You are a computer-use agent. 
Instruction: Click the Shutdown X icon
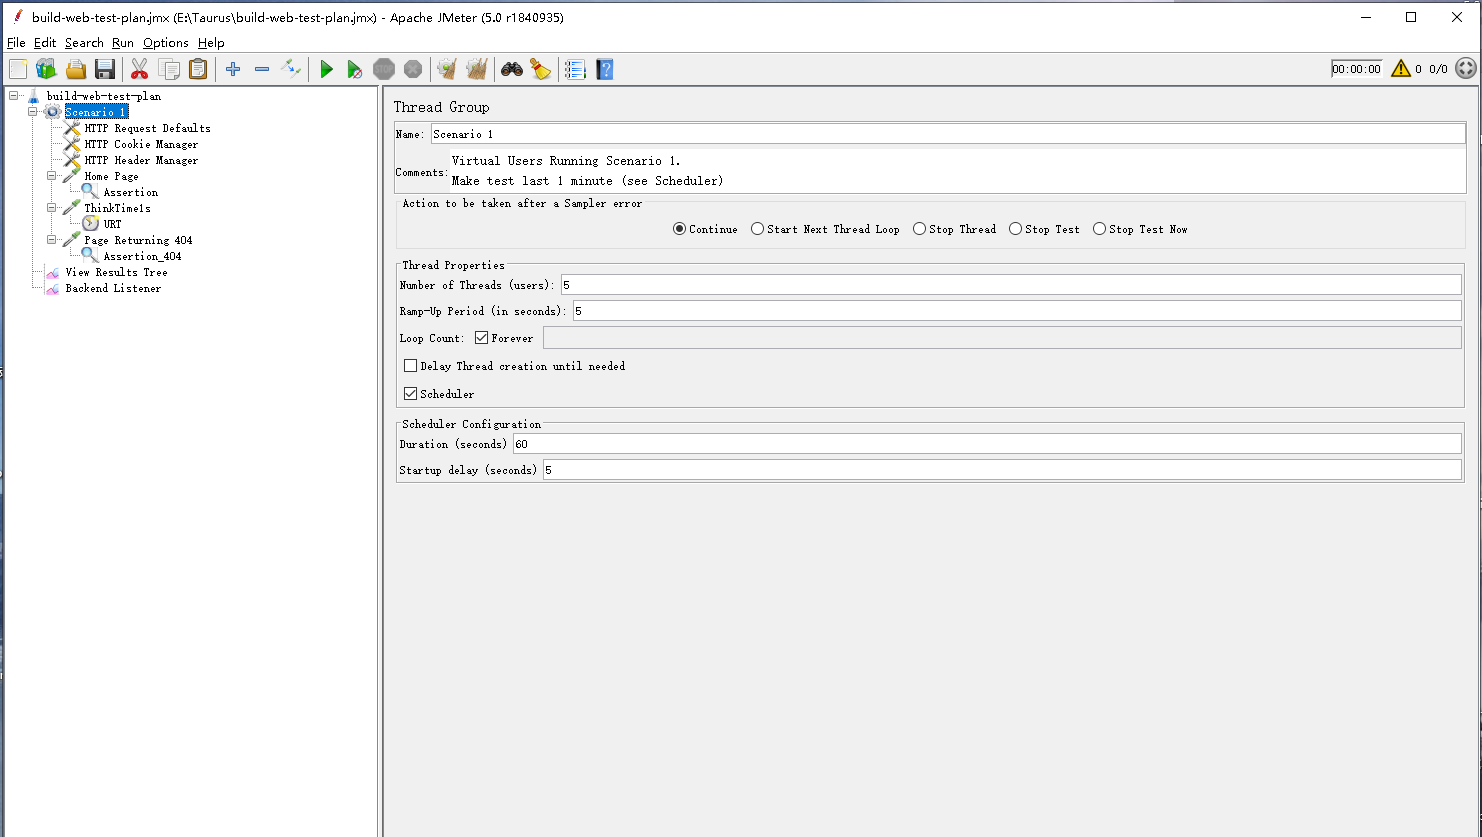(x=413, y=69)
